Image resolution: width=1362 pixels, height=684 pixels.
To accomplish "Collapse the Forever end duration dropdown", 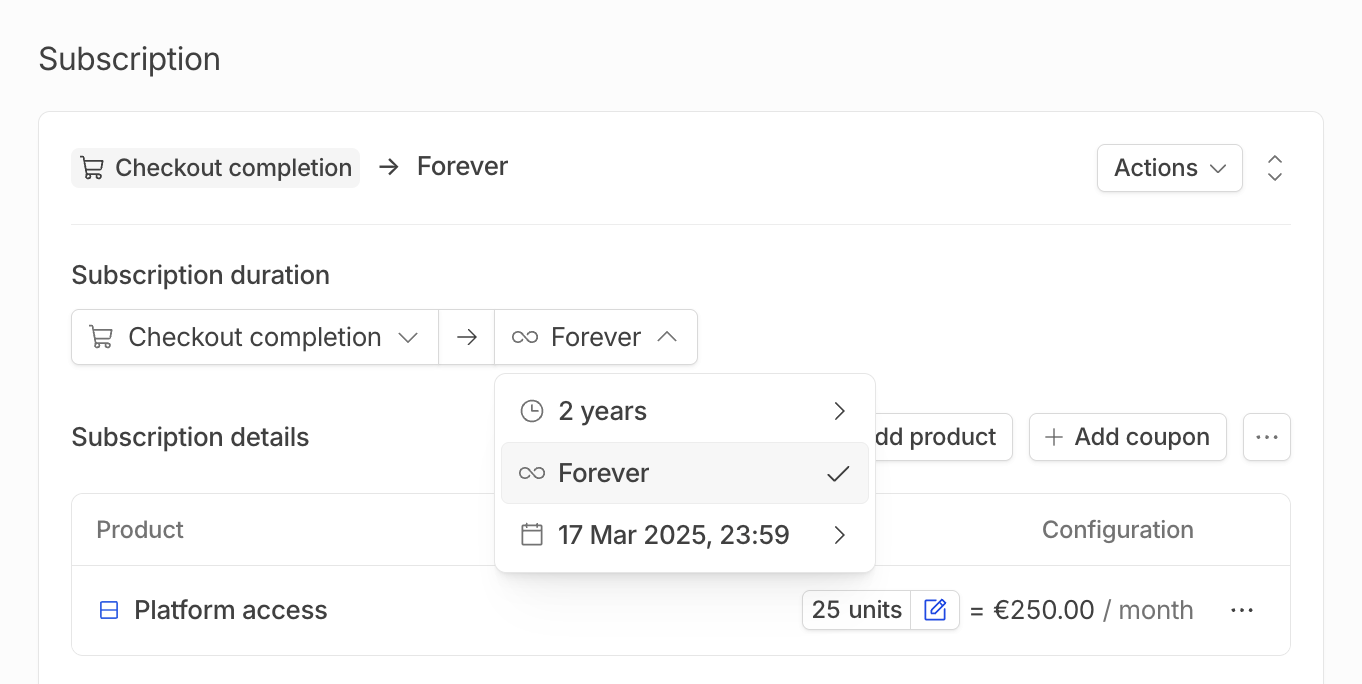I will (x=596, y=337).
